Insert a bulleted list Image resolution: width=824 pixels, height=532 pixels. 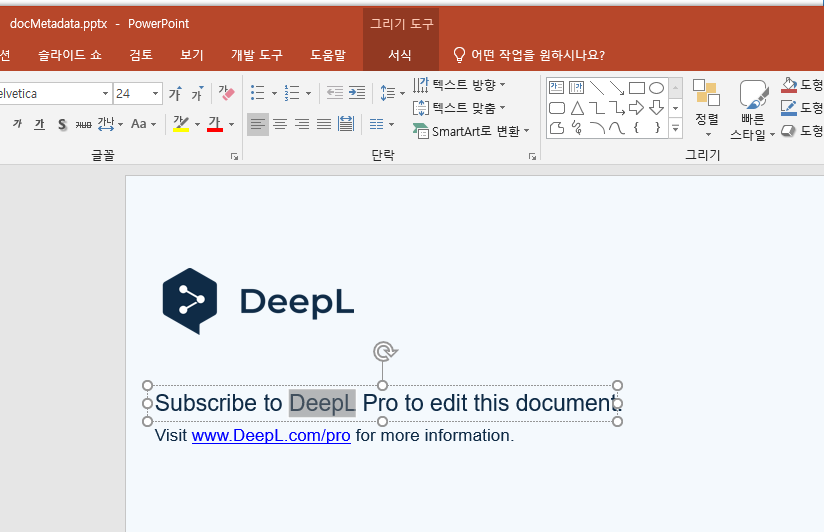point(258,93)
